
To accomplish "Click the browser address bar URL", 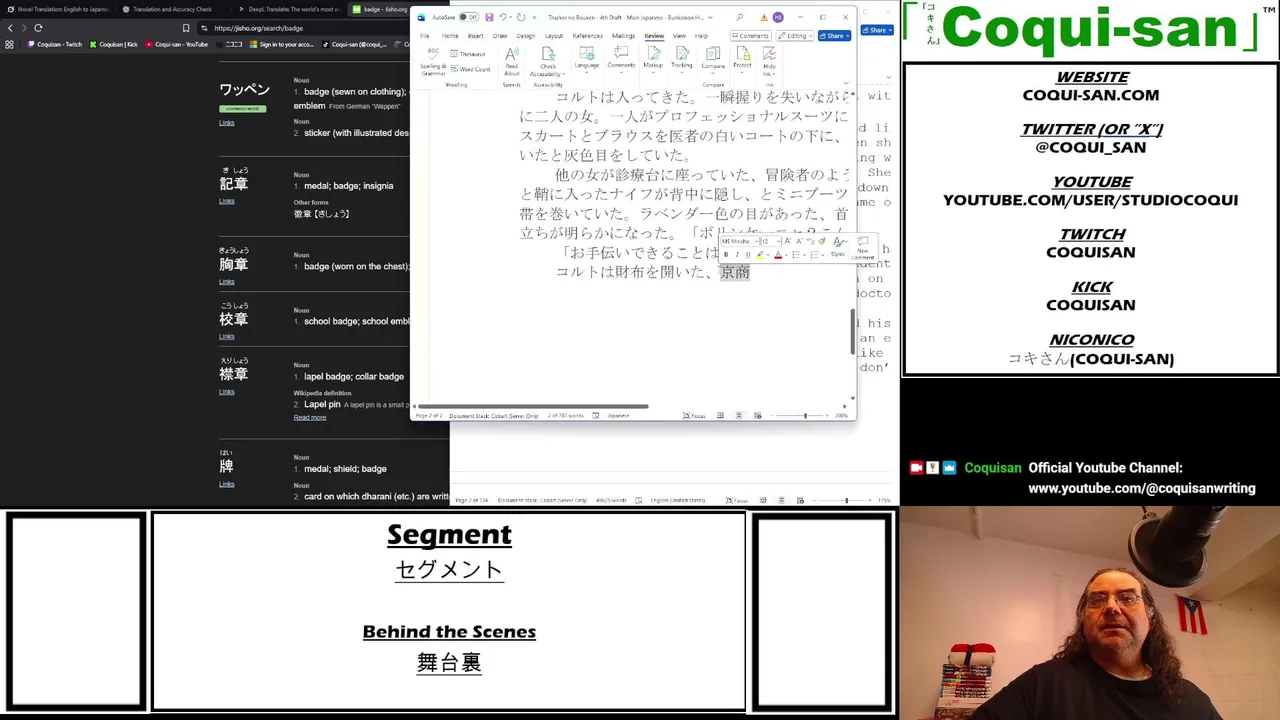I will click(x=258, y=28).
